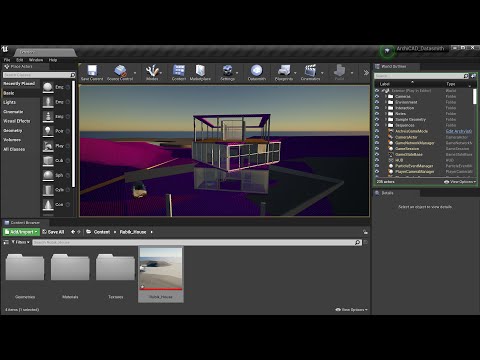Click the World Outliner create folder icon

tap(473, 76)
